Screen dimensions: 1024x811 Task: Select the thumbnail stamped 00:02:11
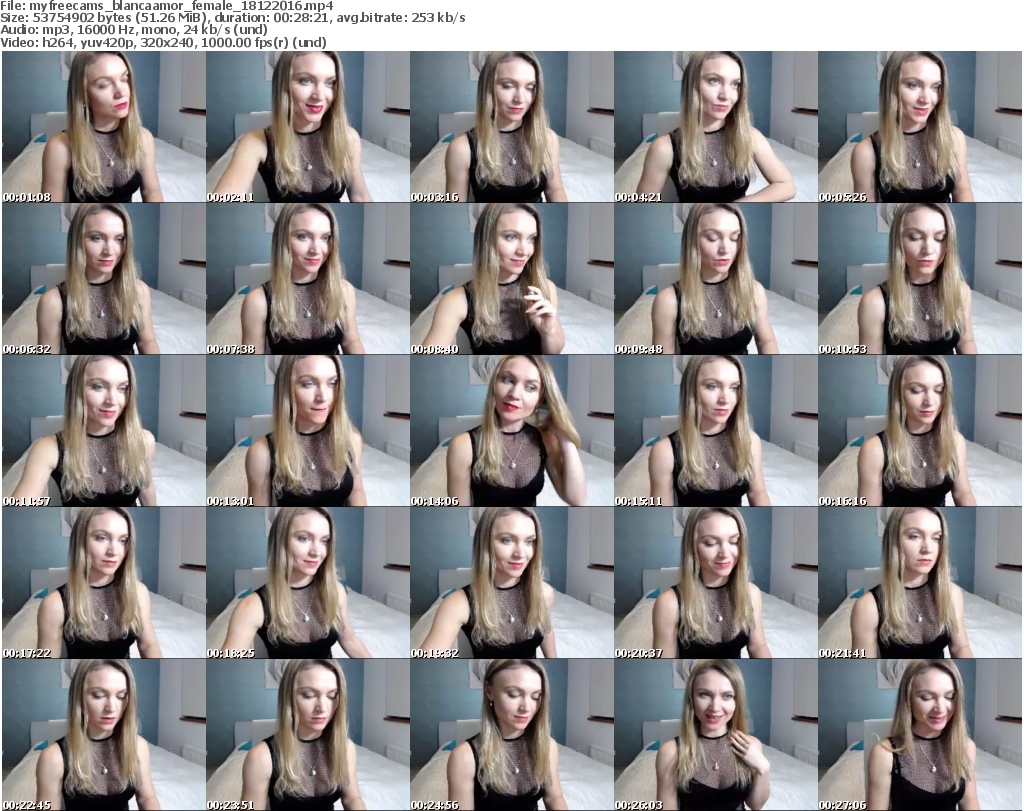click(308, 127)
